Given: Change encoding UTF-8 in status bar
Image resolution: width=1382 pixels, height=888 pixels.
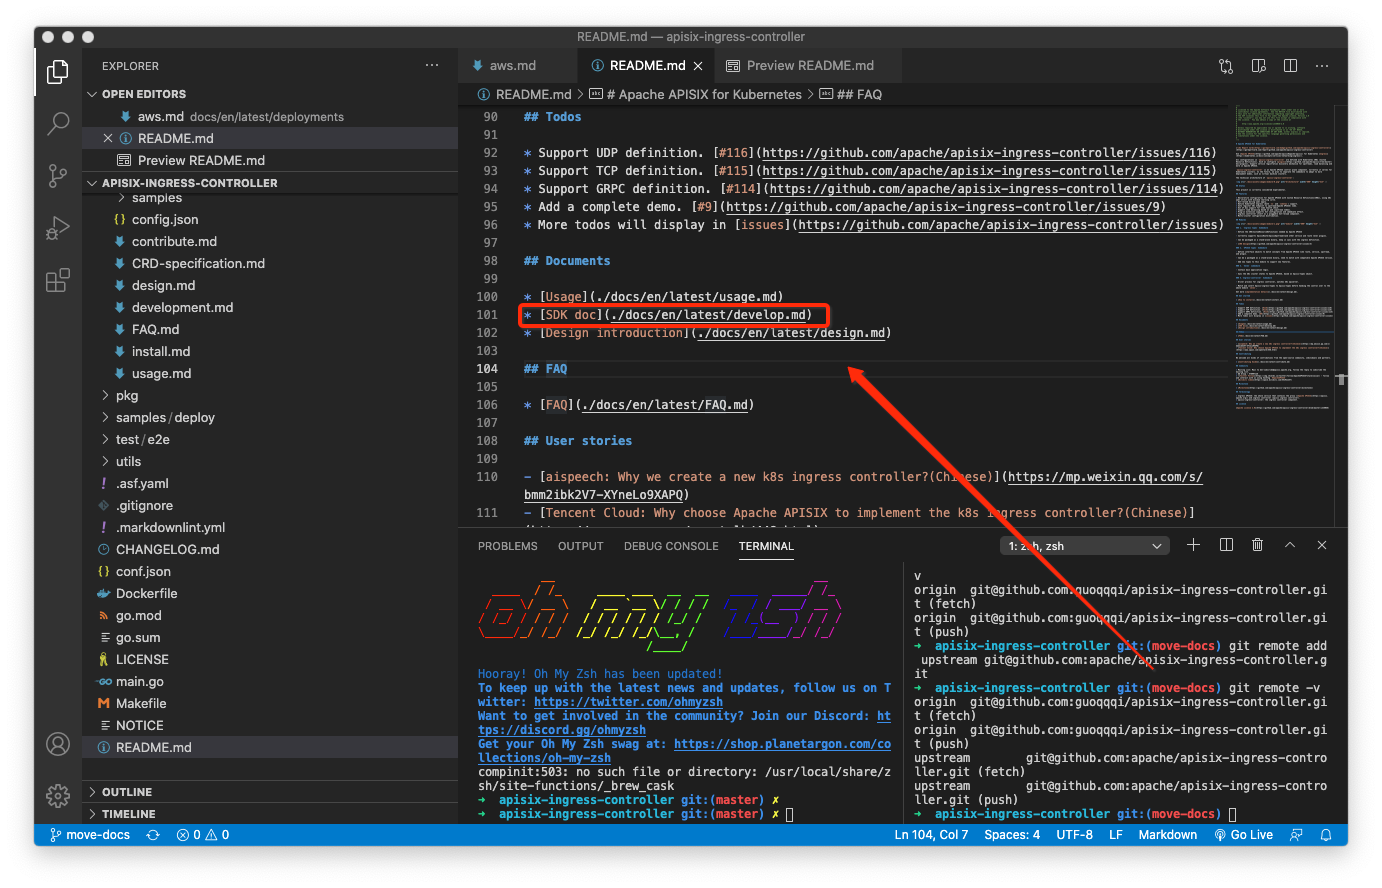Looking at the screenshot, I should click(x=1074, y=835).
